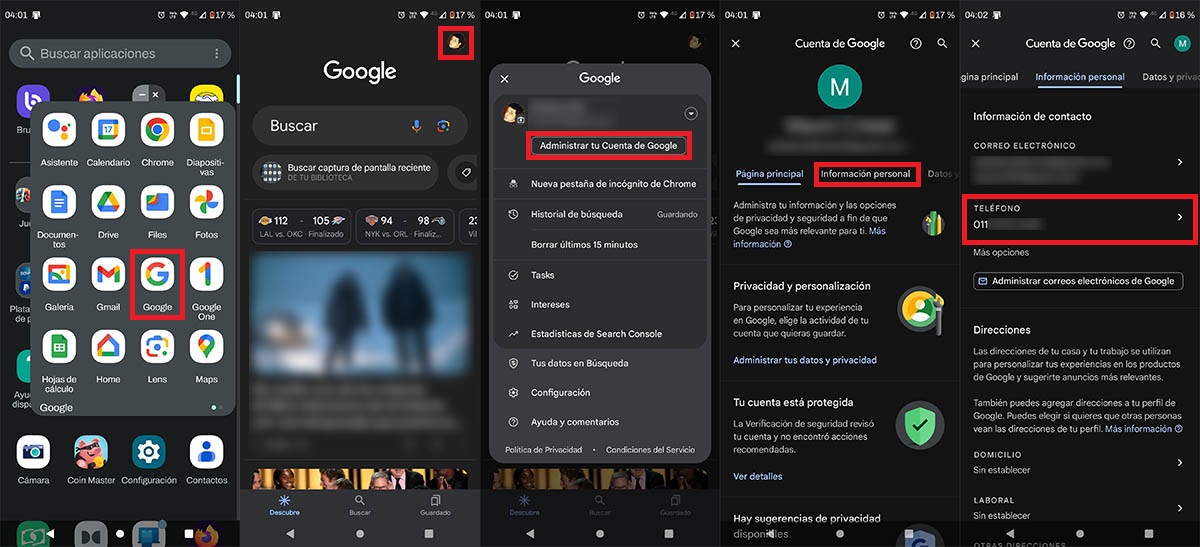Tap the Google app icon in the folder
This screenshot has width=1200, height=547.
click(x=157, y=275)
